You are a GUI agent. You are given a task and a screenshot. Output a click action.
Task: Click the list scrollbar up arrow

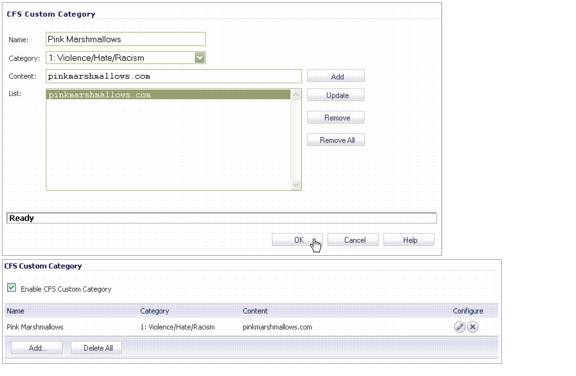[296, 95]
